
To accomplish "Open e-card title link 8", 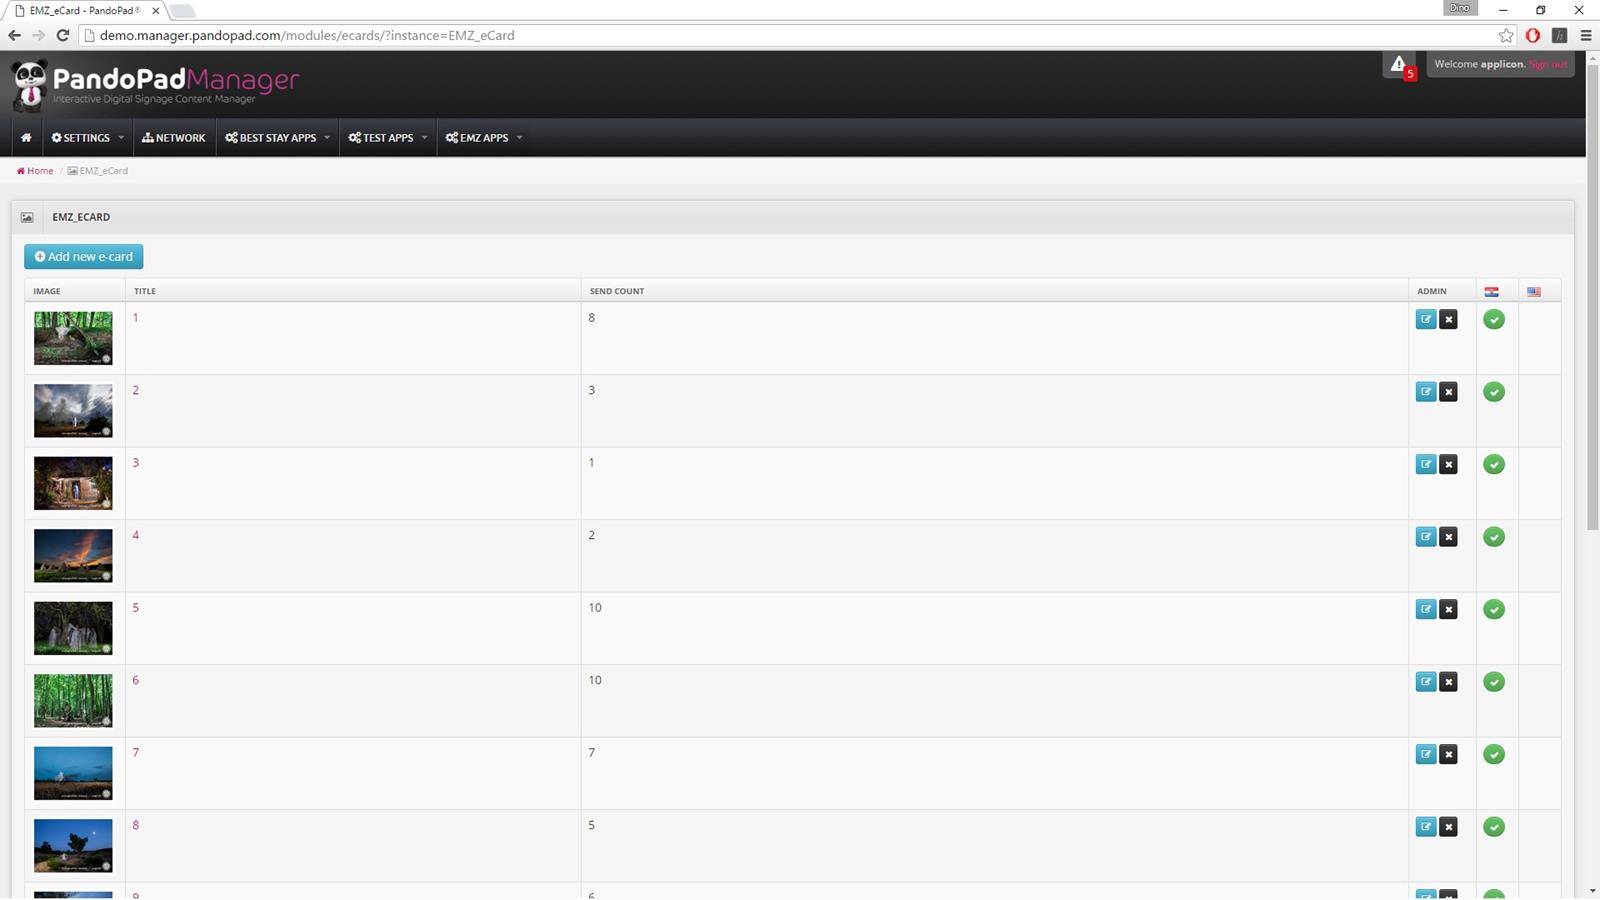I will (136, 825).
